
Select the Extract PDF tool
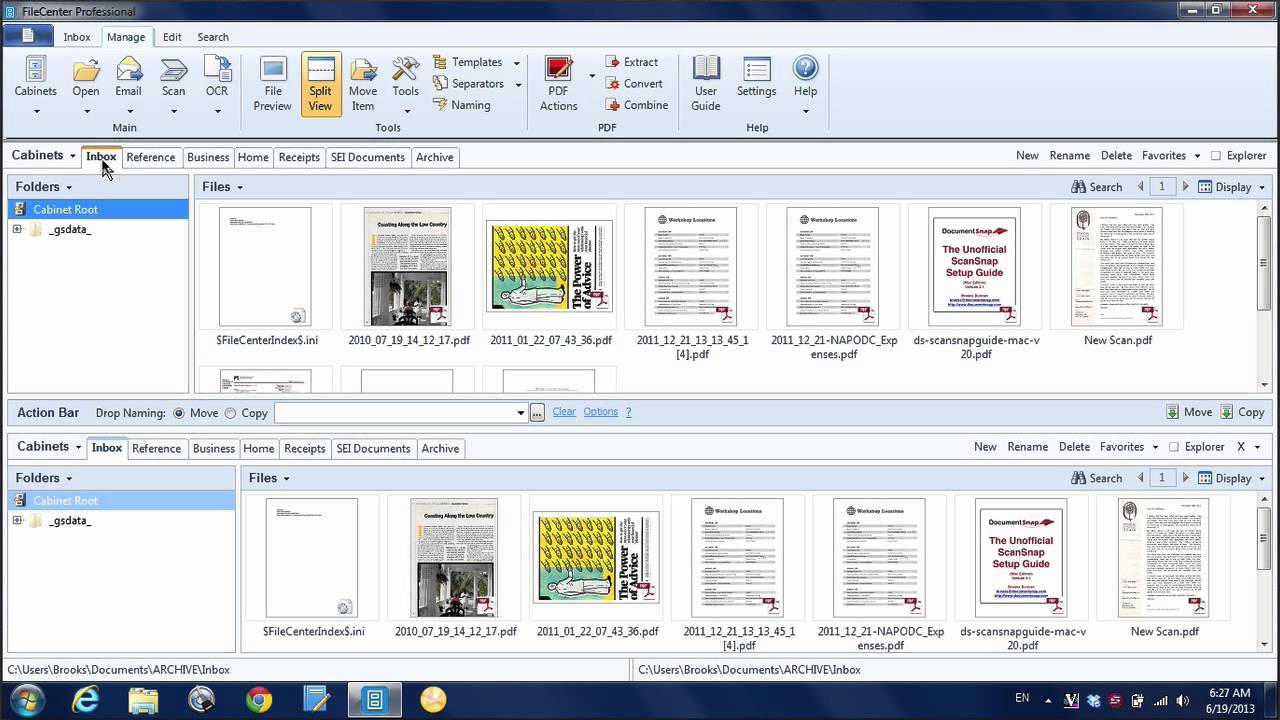click(632, 62)
